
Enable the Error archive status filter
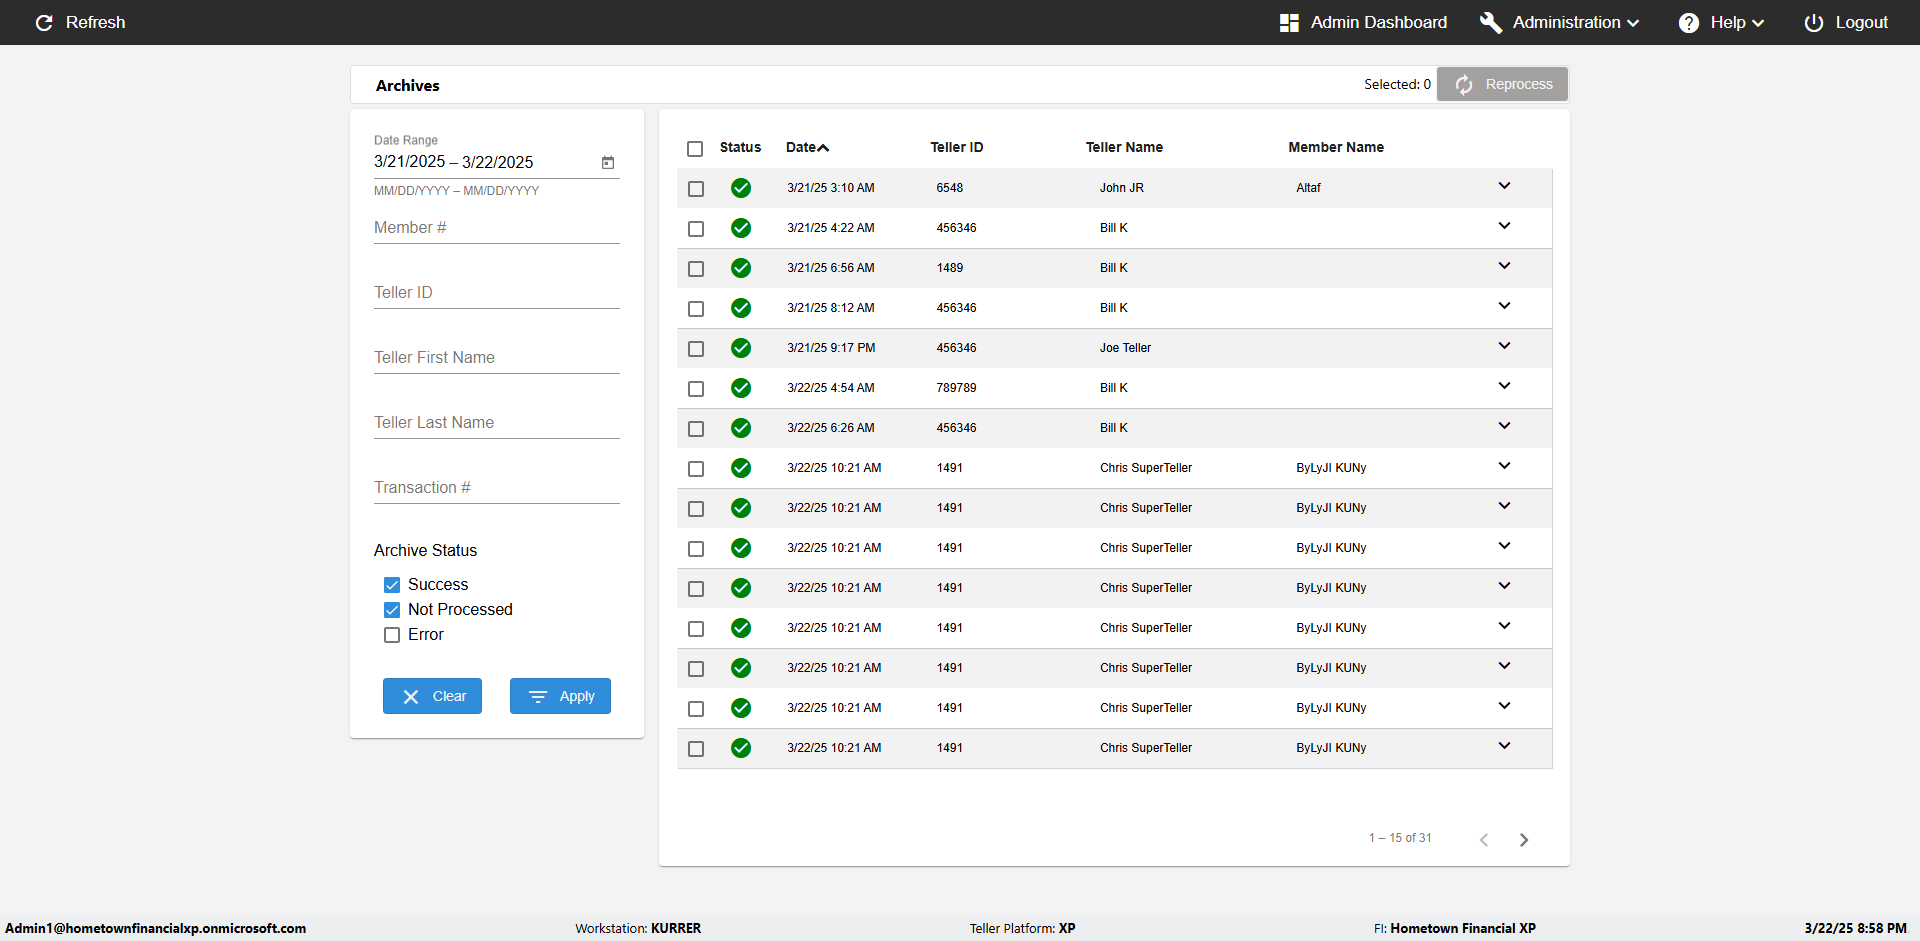(392, 635)
